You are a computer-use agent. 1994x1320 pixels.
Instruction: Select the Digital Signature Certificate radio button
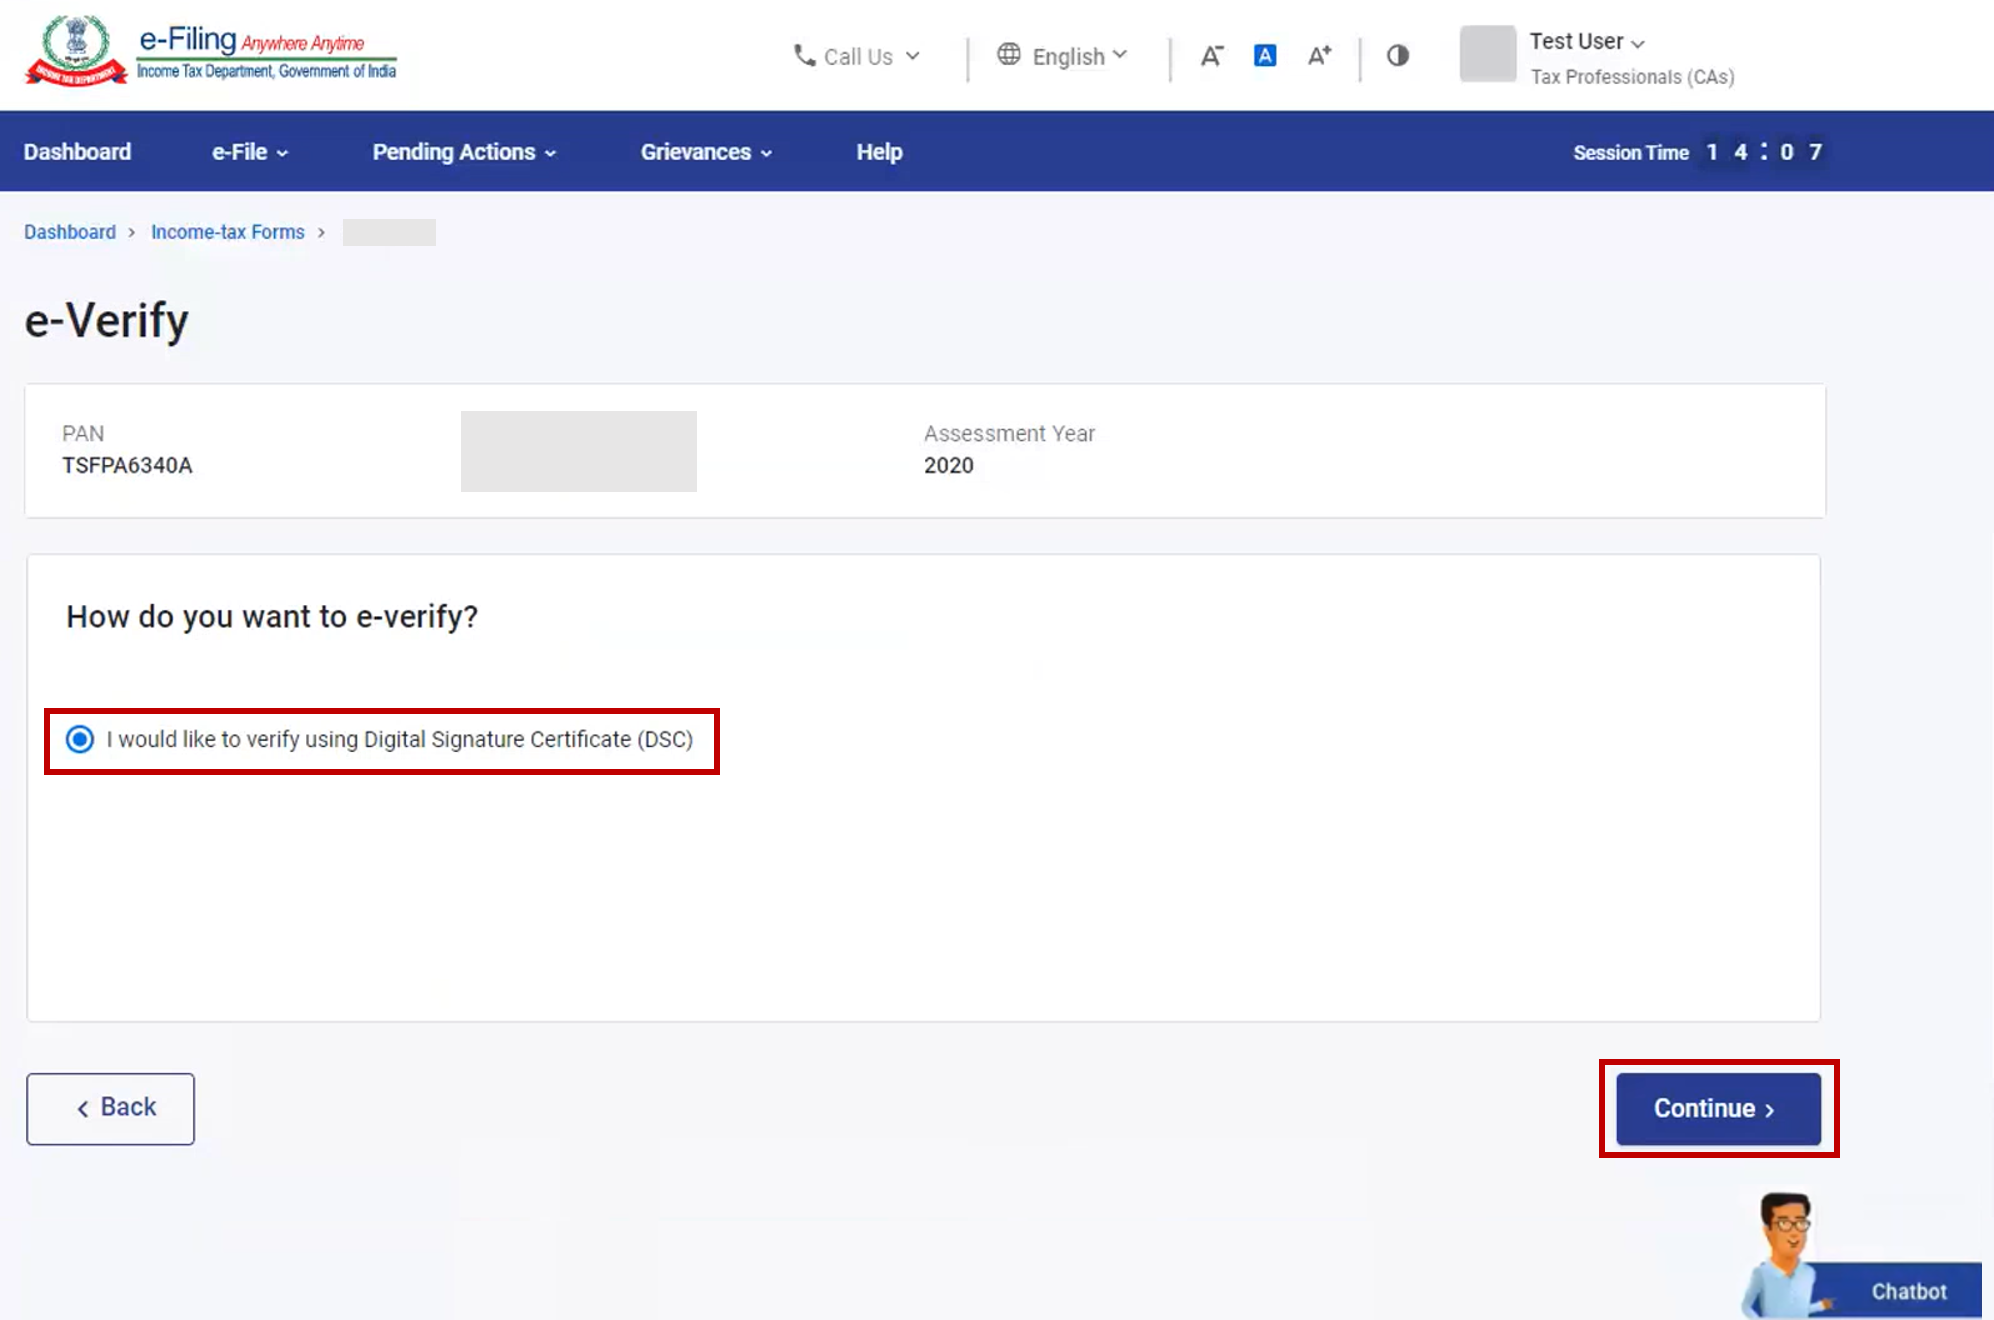pyautogui.click(x=78, y=740)
